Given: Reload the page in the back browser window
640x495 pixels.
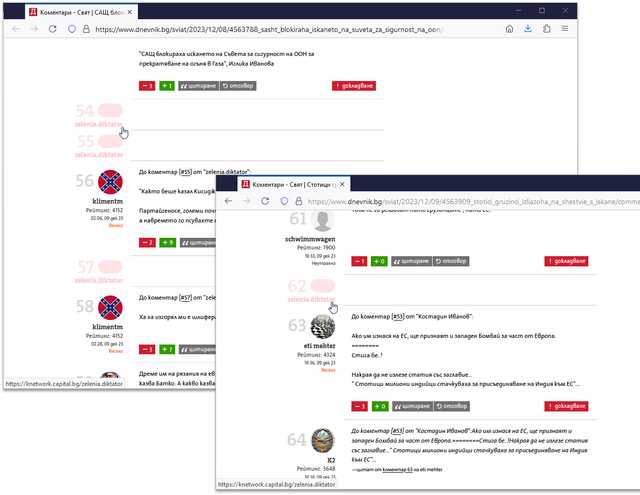Looking at the screenshot, I should (53, 29).
